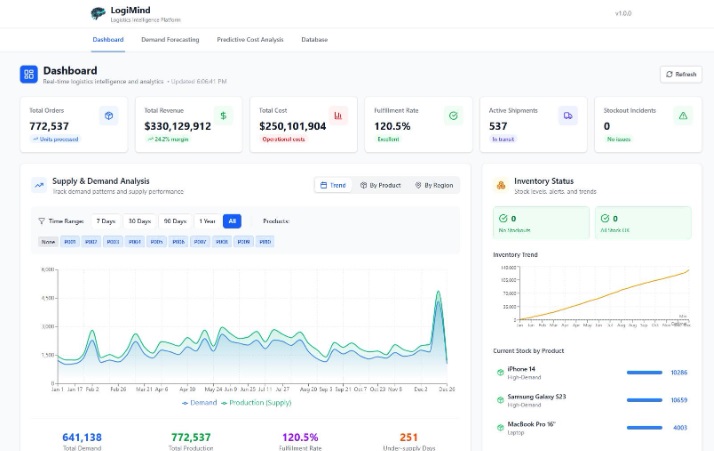Click the Total Orders box icon

109,116
